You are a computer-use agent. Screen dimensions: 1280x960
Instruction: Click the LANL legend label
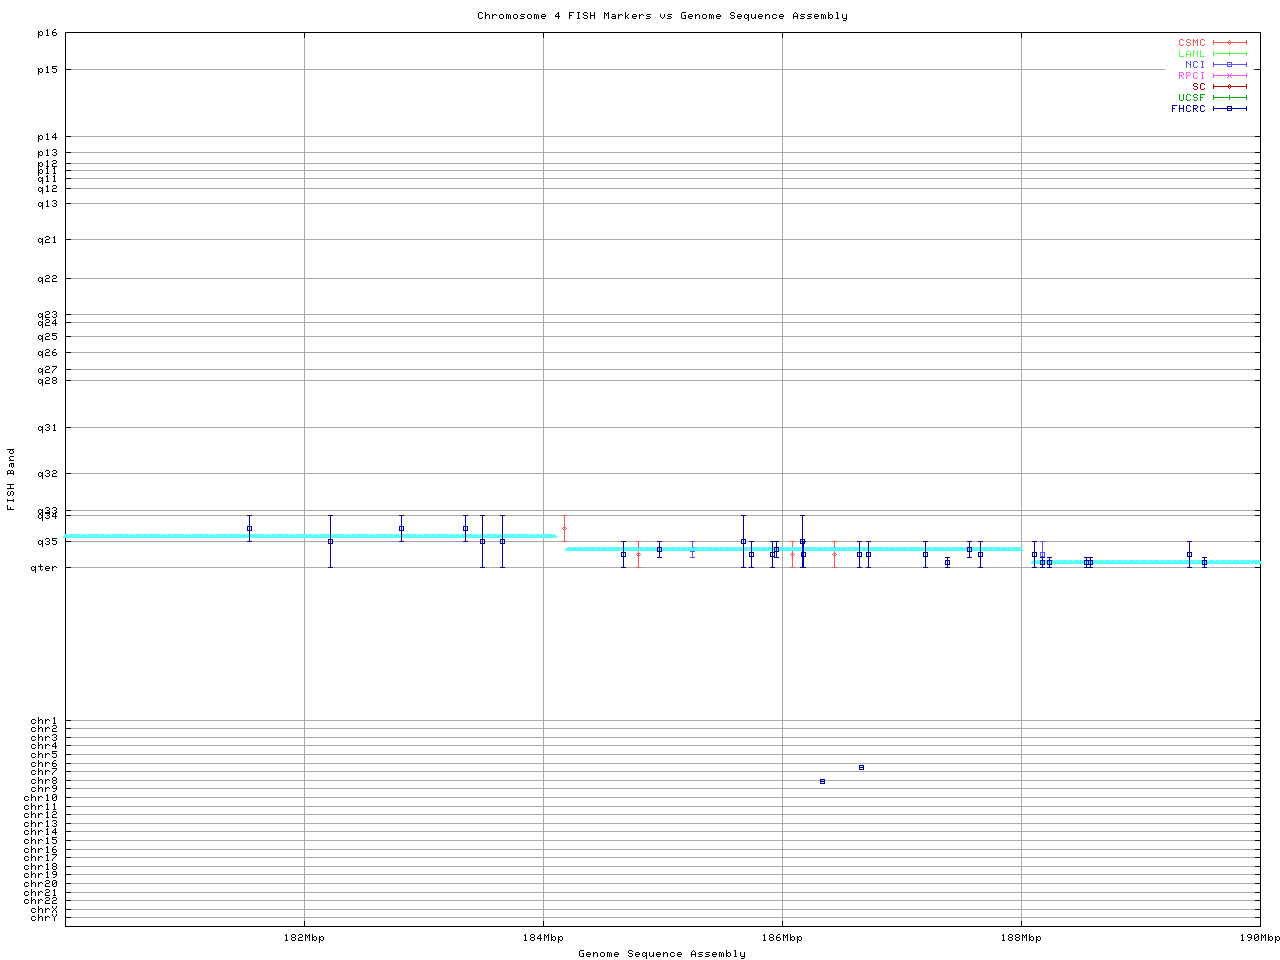pos(1191,54)
